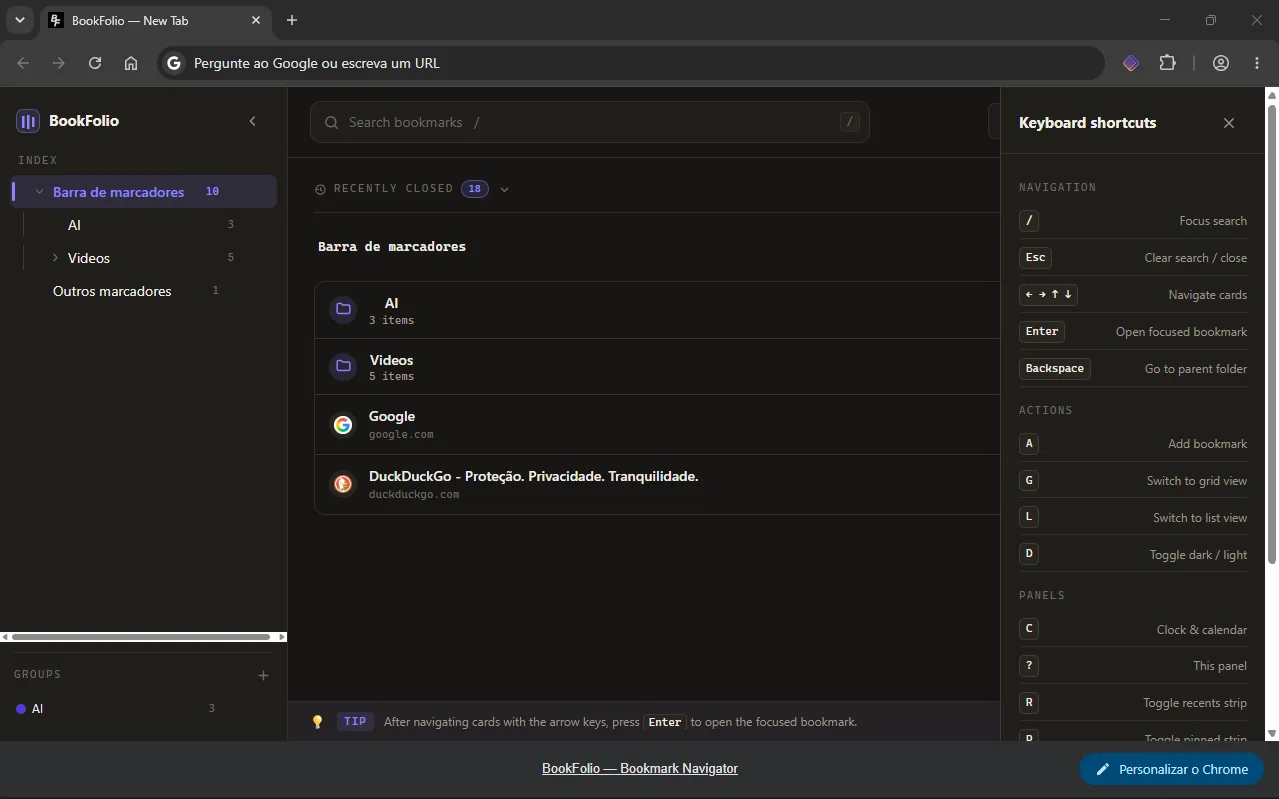1279x799 pixels.
Task: Go to the home page icon
Action: 131,63
